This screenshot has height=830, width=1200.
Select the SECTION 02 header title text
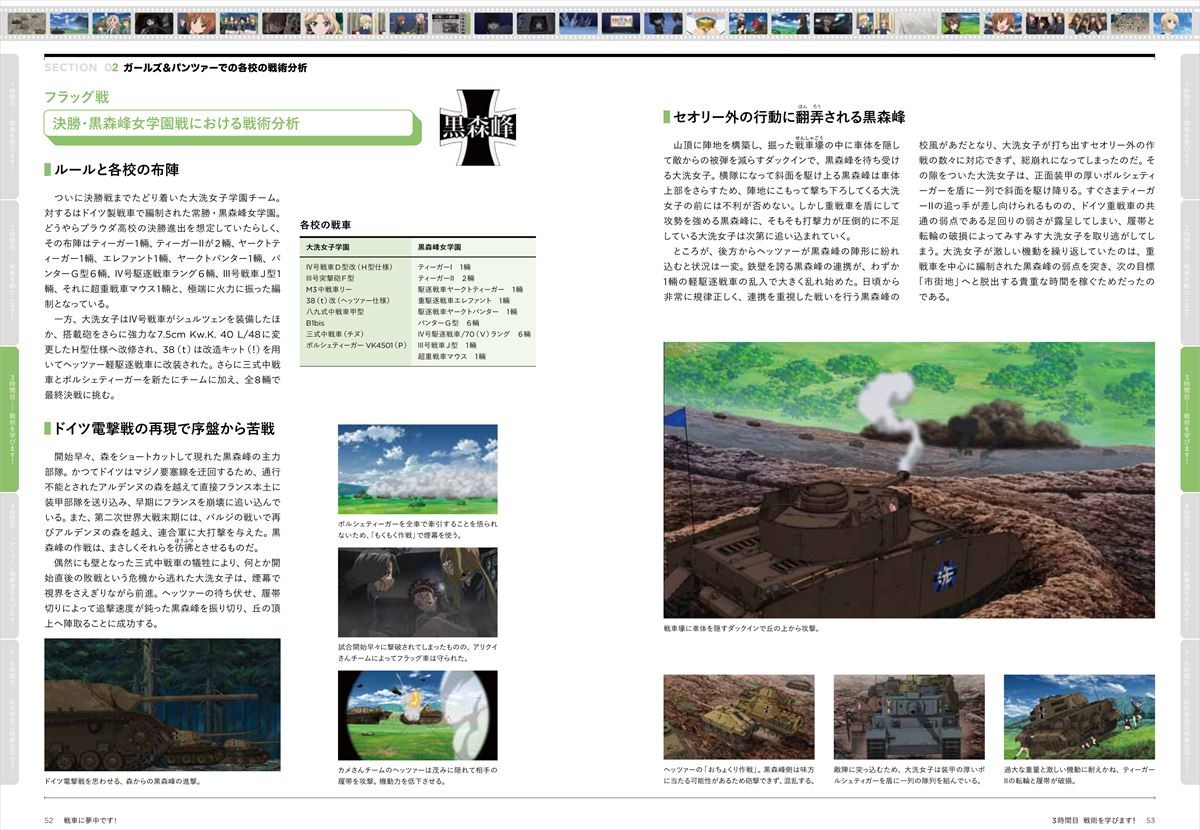coord(176,68)
